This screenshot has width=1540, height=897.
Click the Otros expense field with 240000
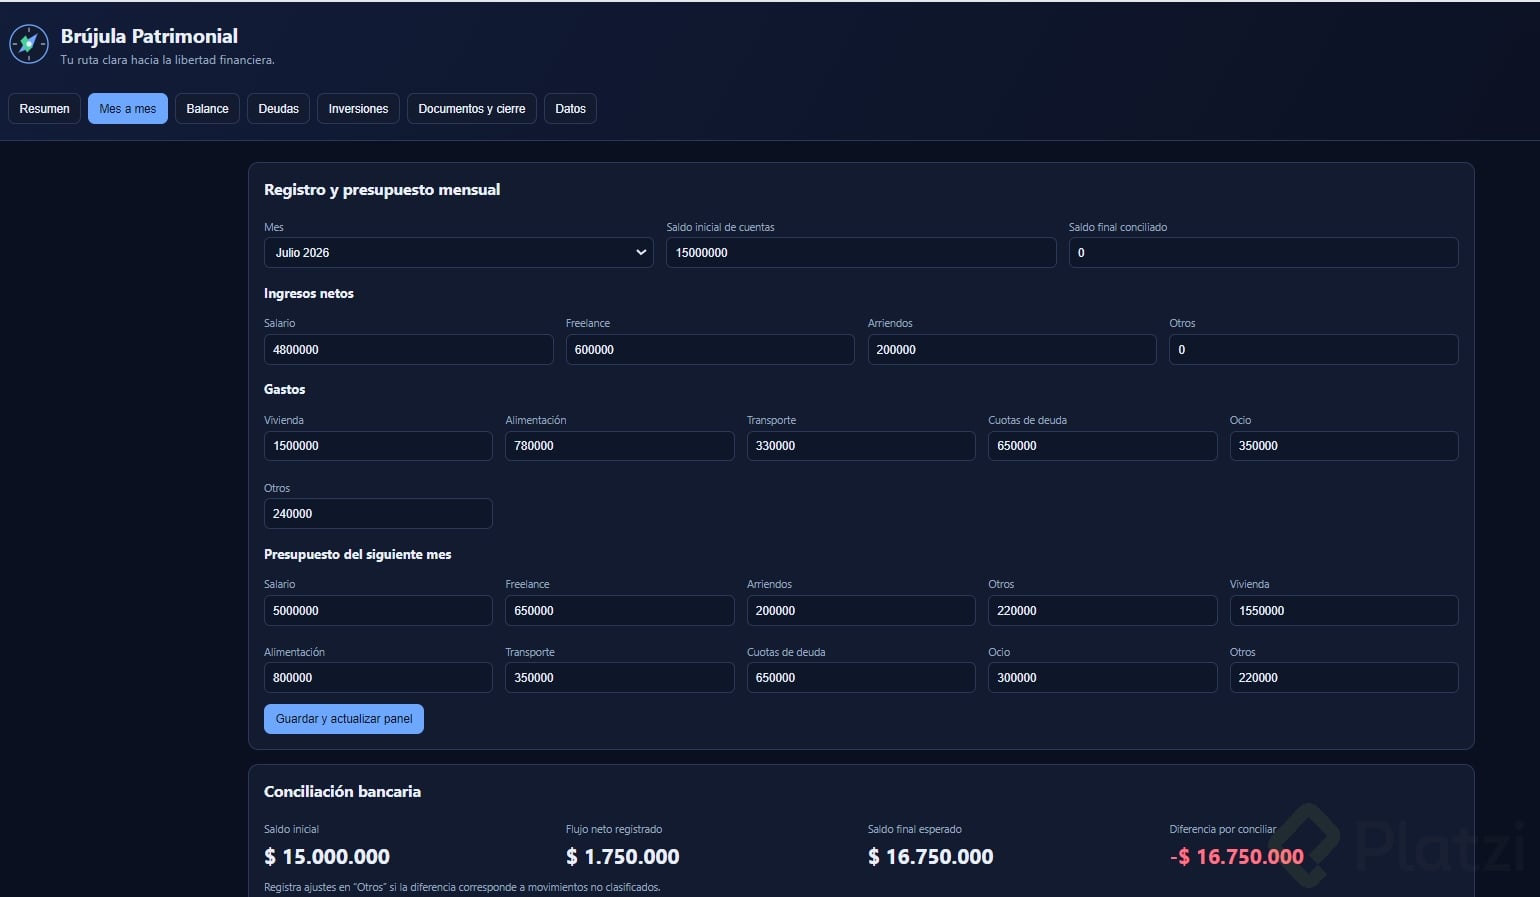point(378,514)
